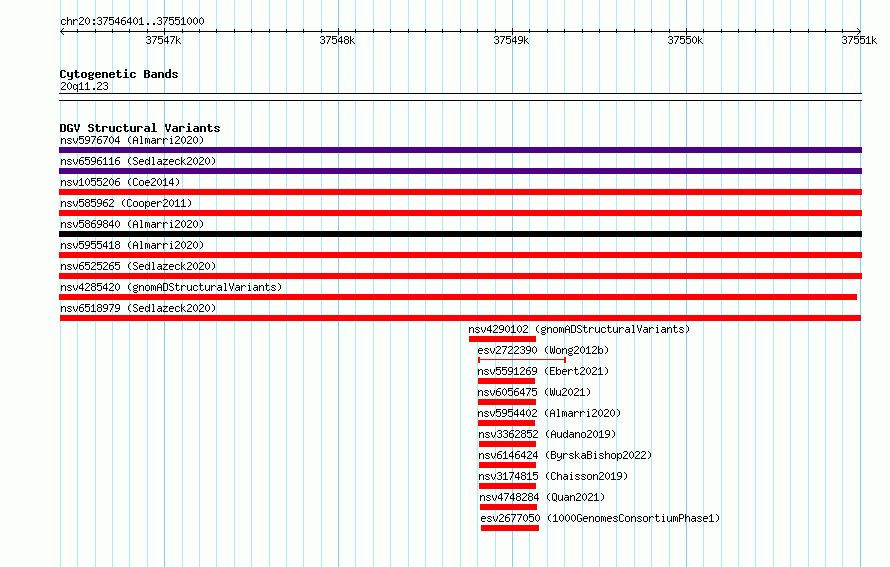The height and width of the screenshot is (567, 890).
Task: Open variant label esv2722390 (Wong2012b)
Action: 543,350
